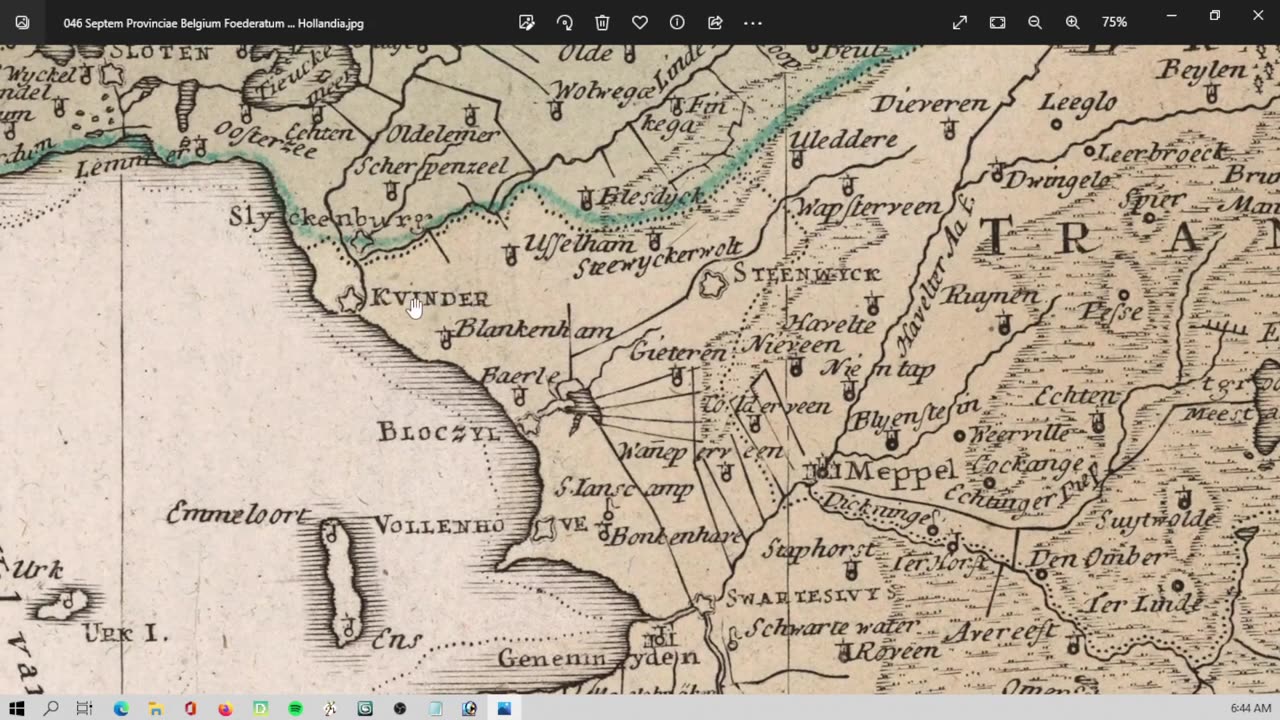The image size is (1280, 720).
Task: Click the Emmeloort label on the map
Action: (238, 515)
